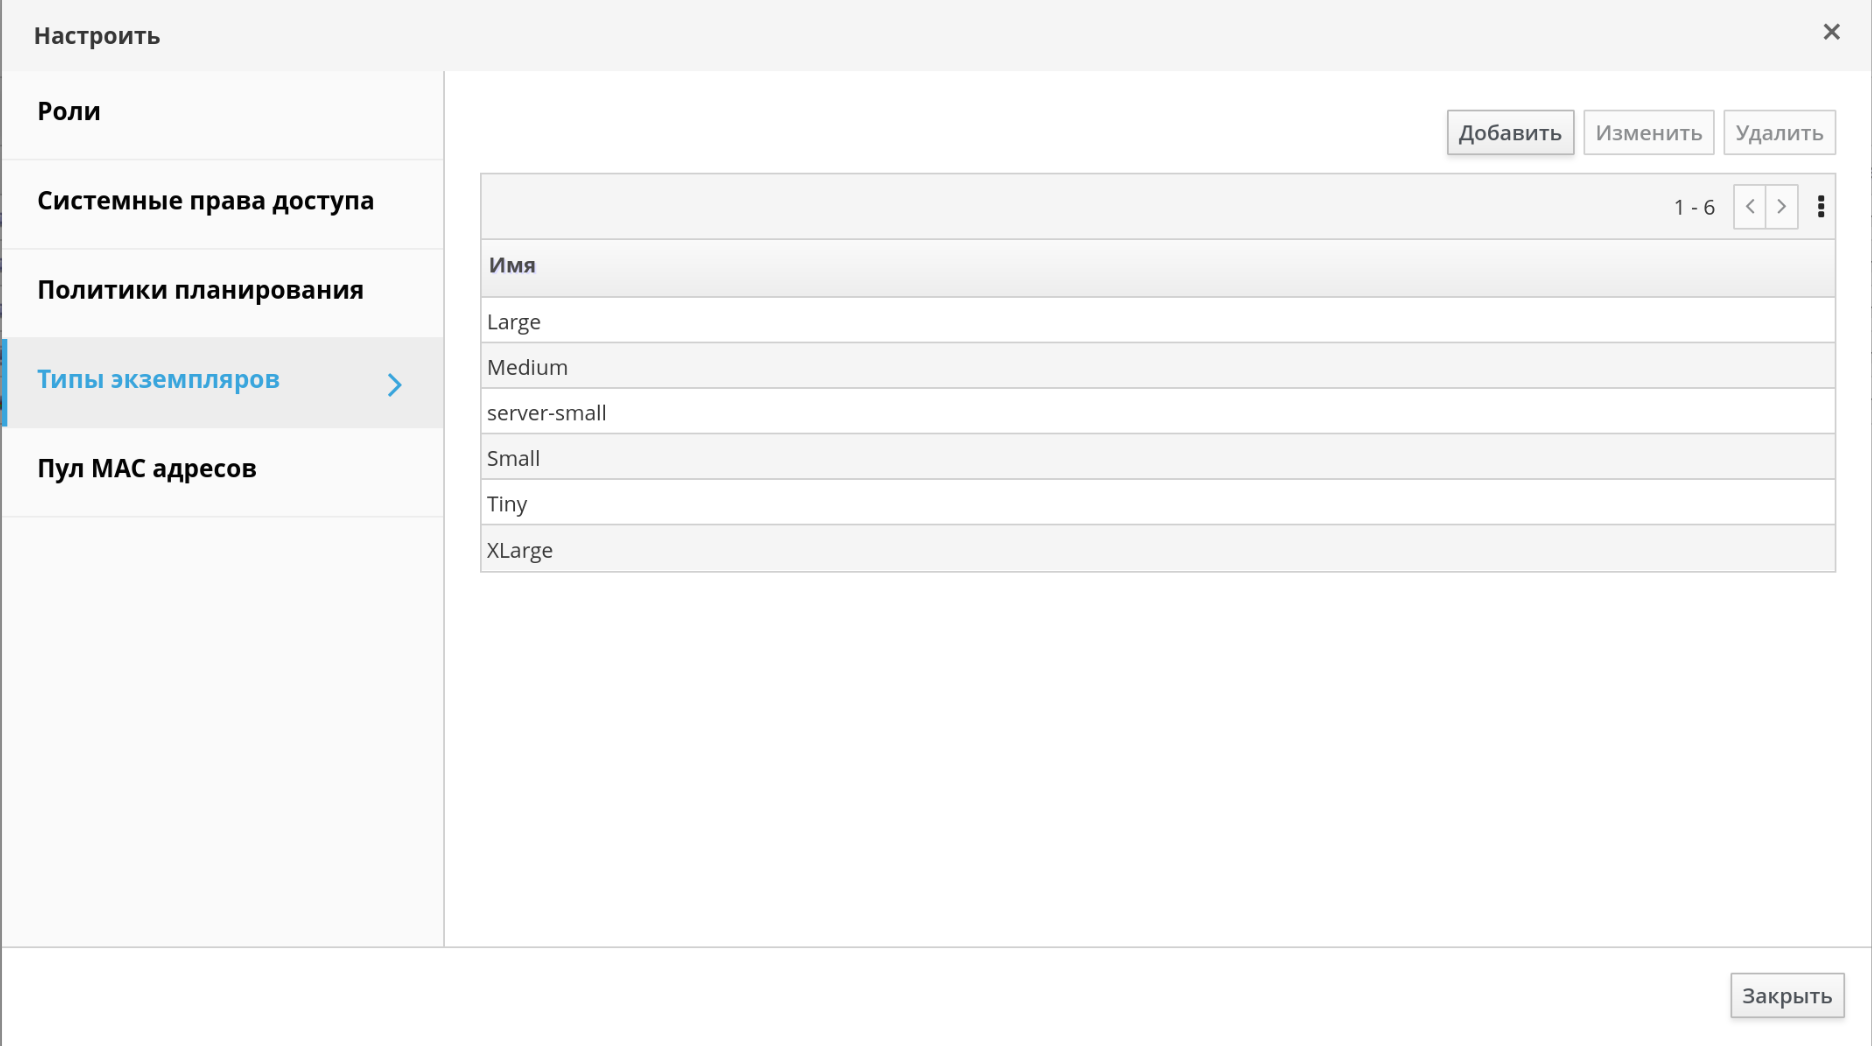
Task: Select the Типы экземпляров tab
Action: [158, 380]
